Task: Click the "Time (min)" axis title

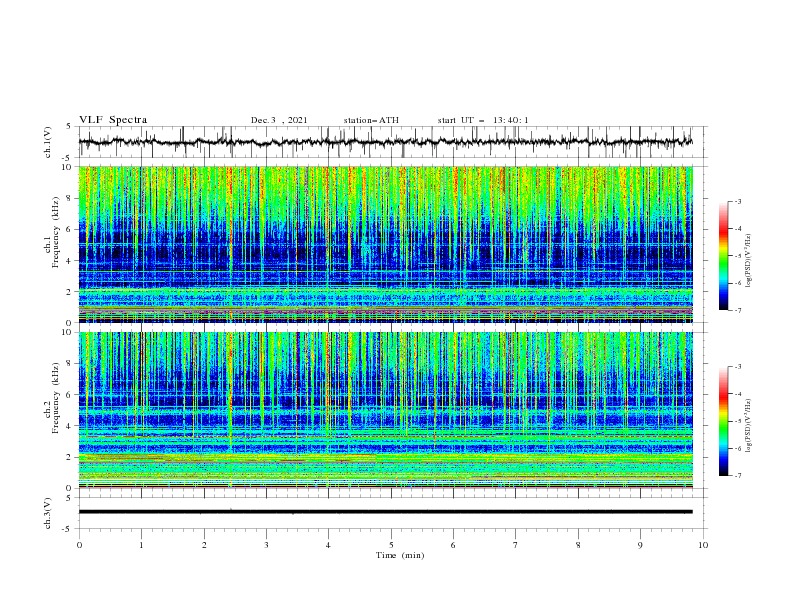Action: coord(400,555)
